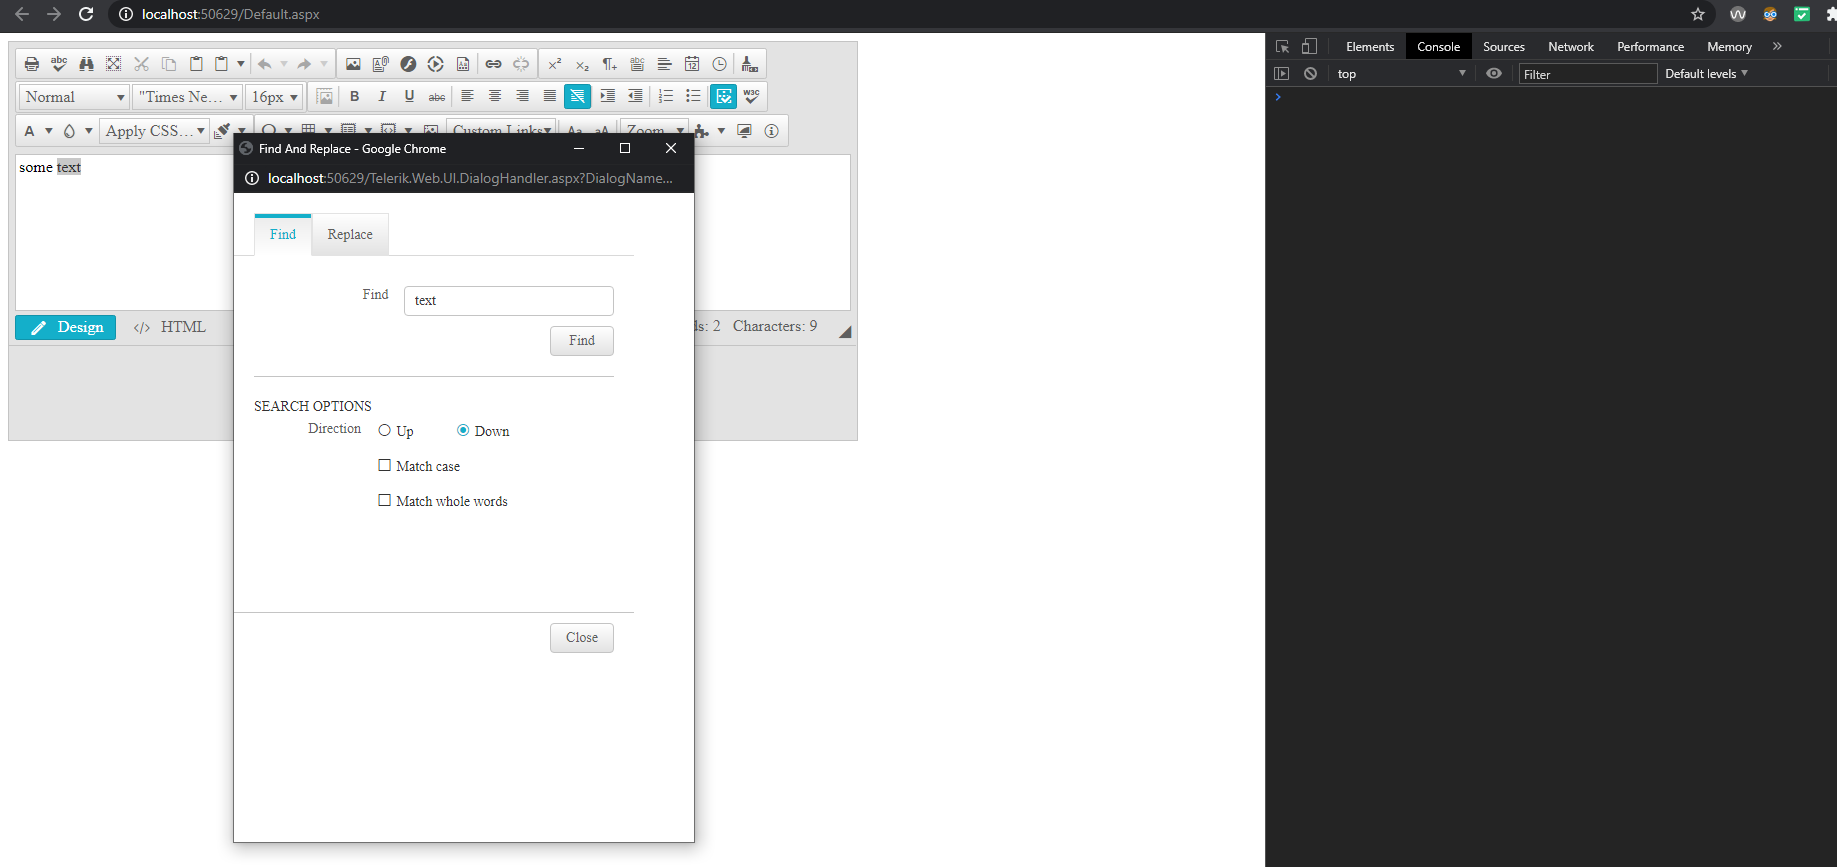This screenshot has width=1837, height=867.
Task: Toggle the DevTools device toolbar icon
Action: 1309,46
